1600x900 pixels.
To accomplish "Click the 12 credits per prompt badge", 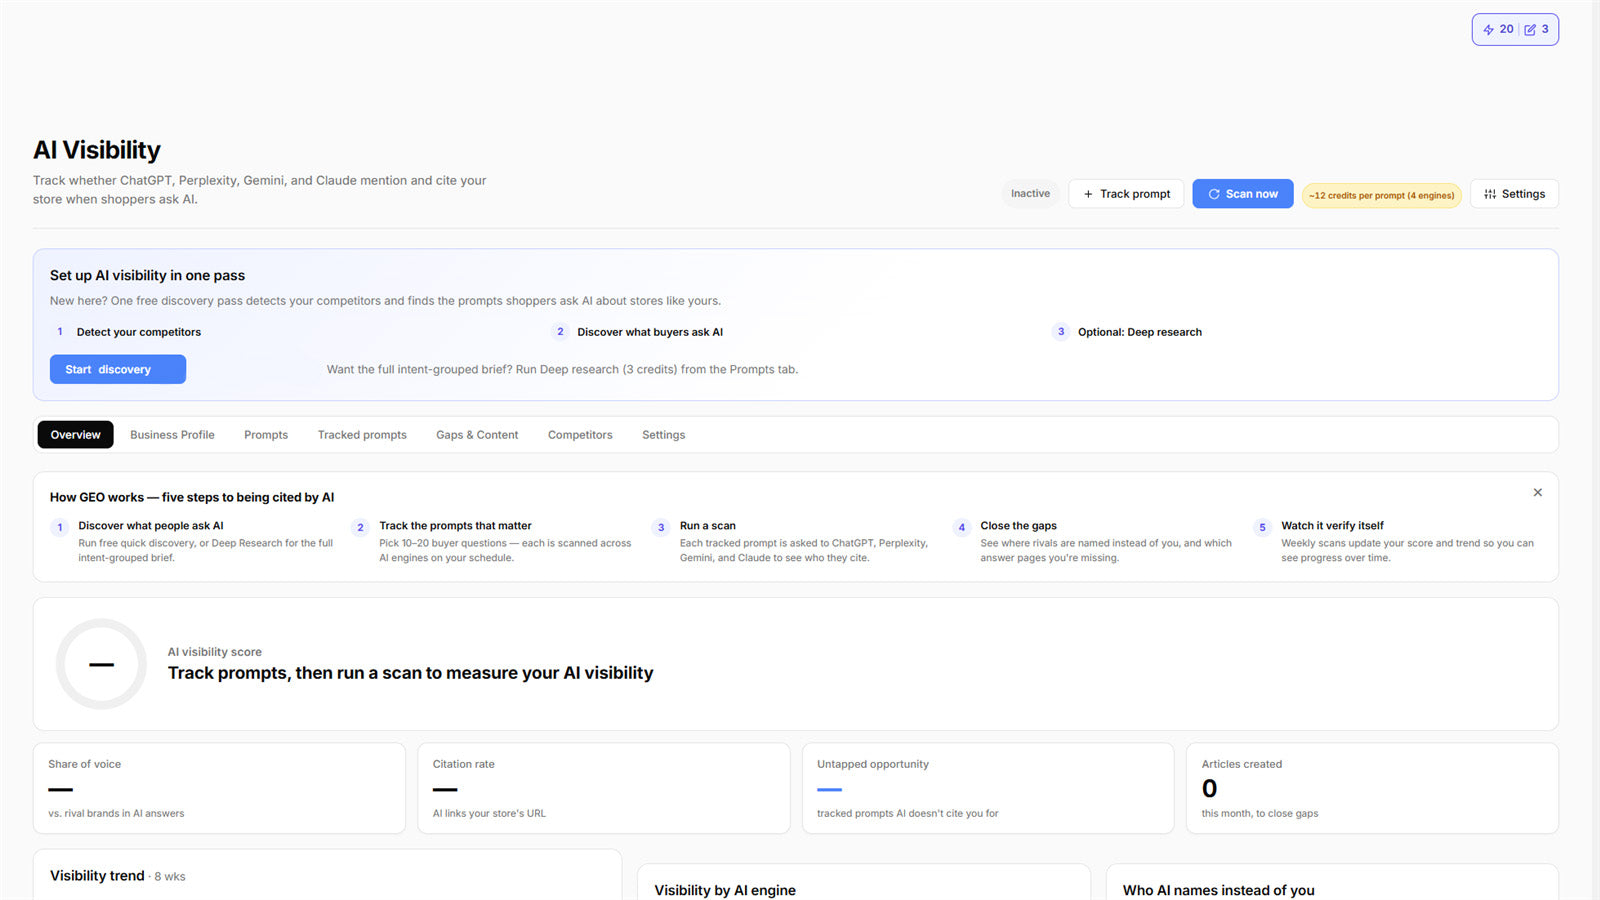I will [x=1381, y=195].
